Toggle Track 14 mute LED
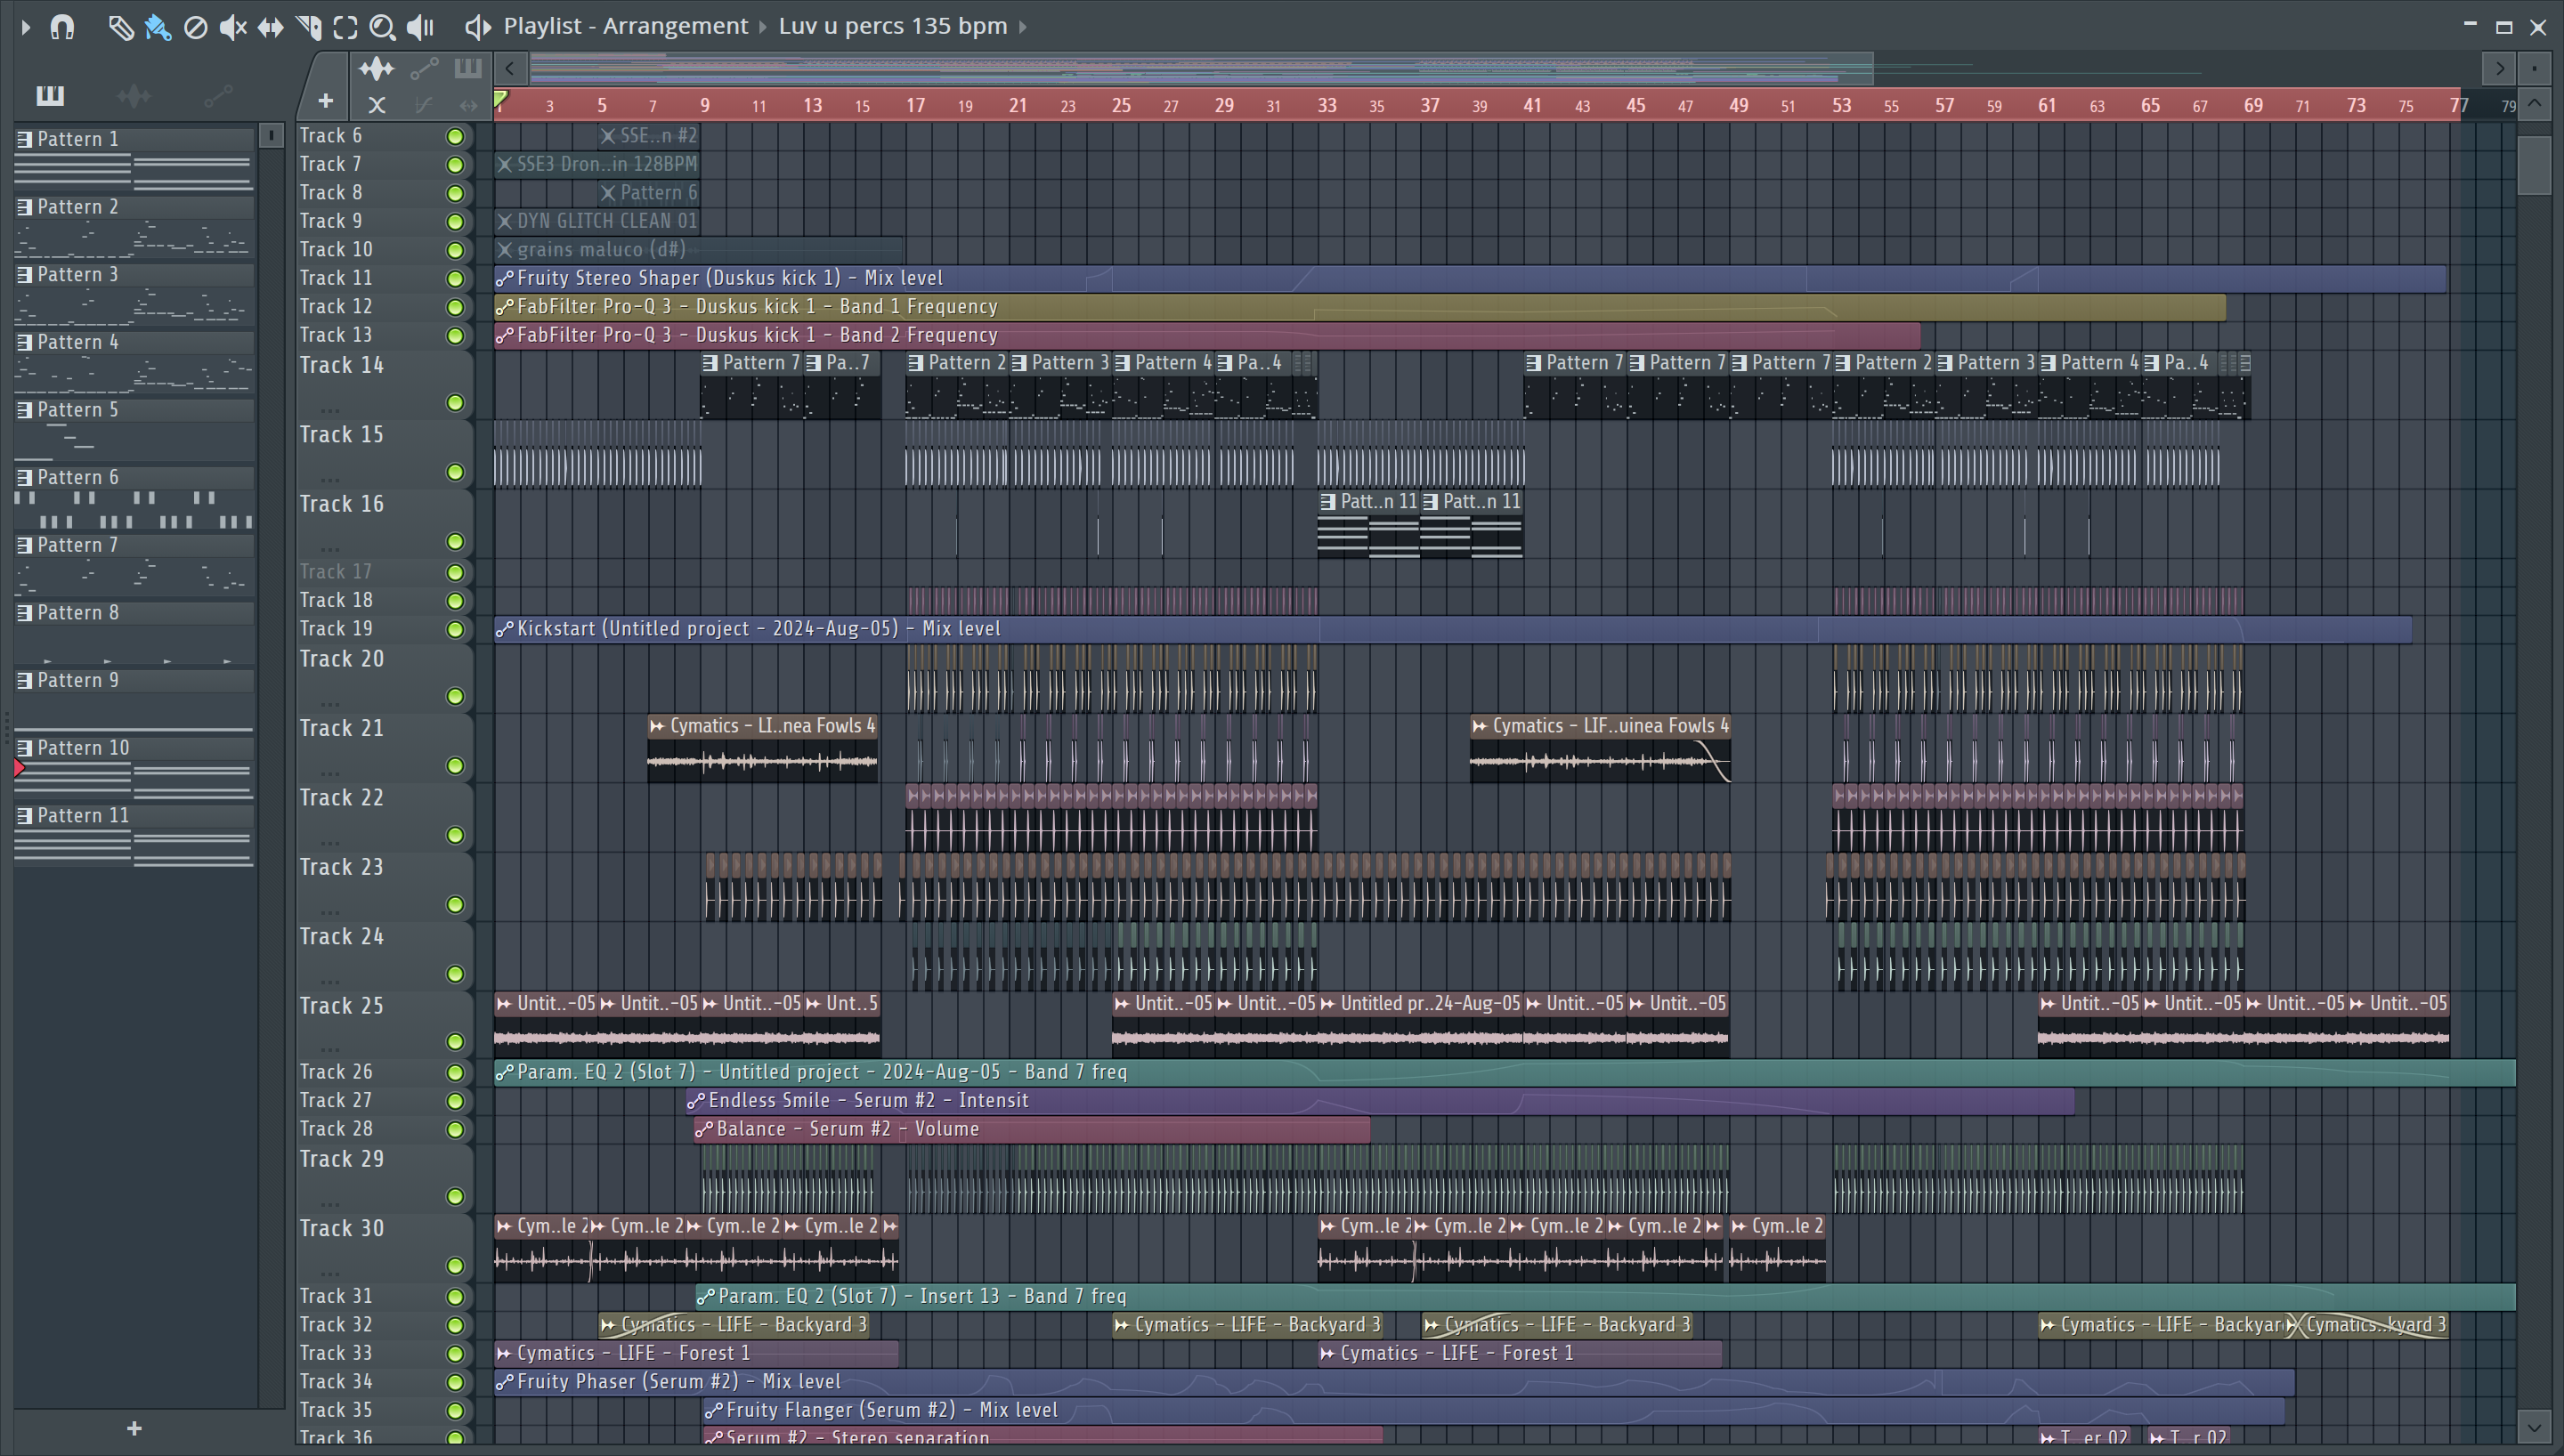2564x1456 pixels. coord(455,402)
